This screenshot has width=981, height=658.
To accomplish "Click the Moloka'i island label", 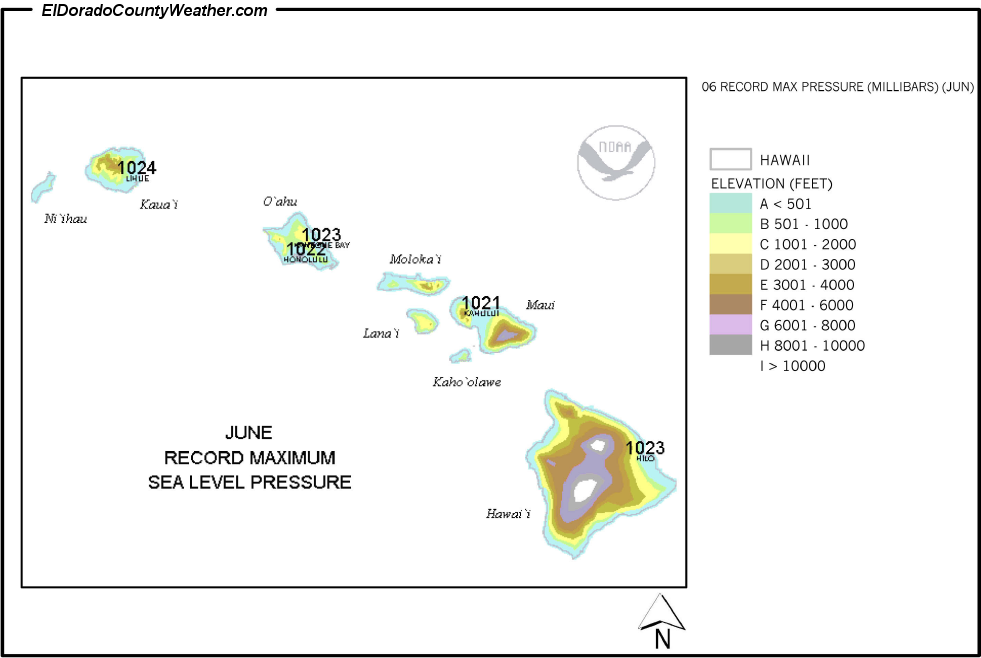I will point(415,259).
